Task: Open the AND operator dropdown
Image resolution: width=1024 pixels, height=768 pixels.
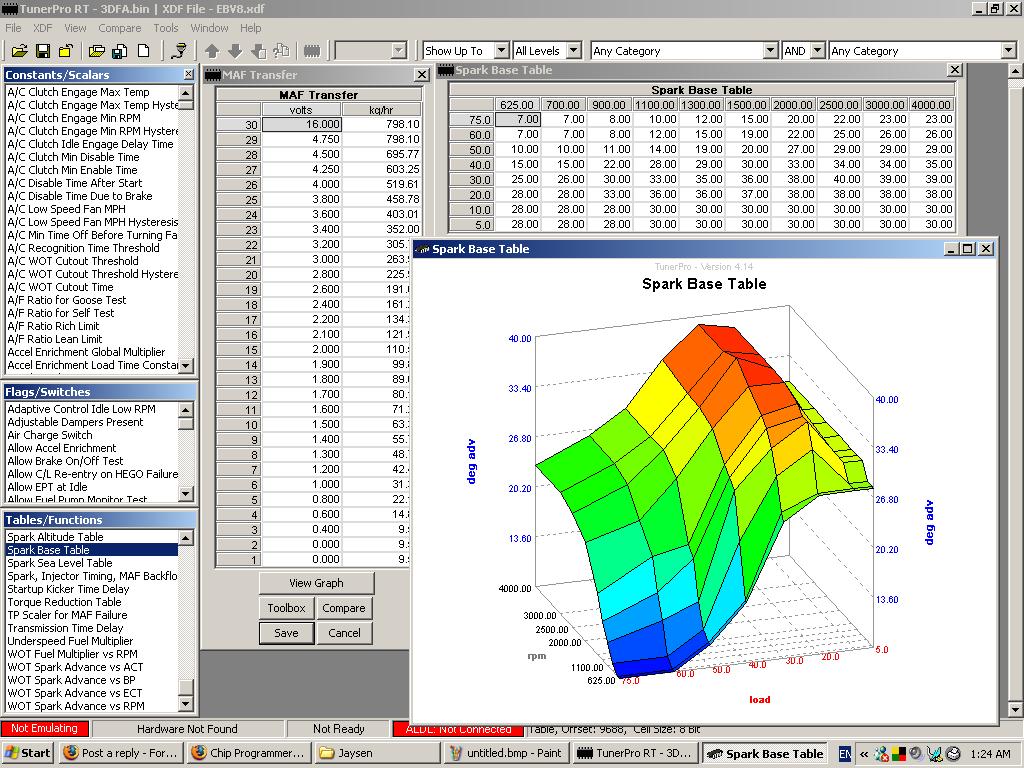Action: pos(818,50)
